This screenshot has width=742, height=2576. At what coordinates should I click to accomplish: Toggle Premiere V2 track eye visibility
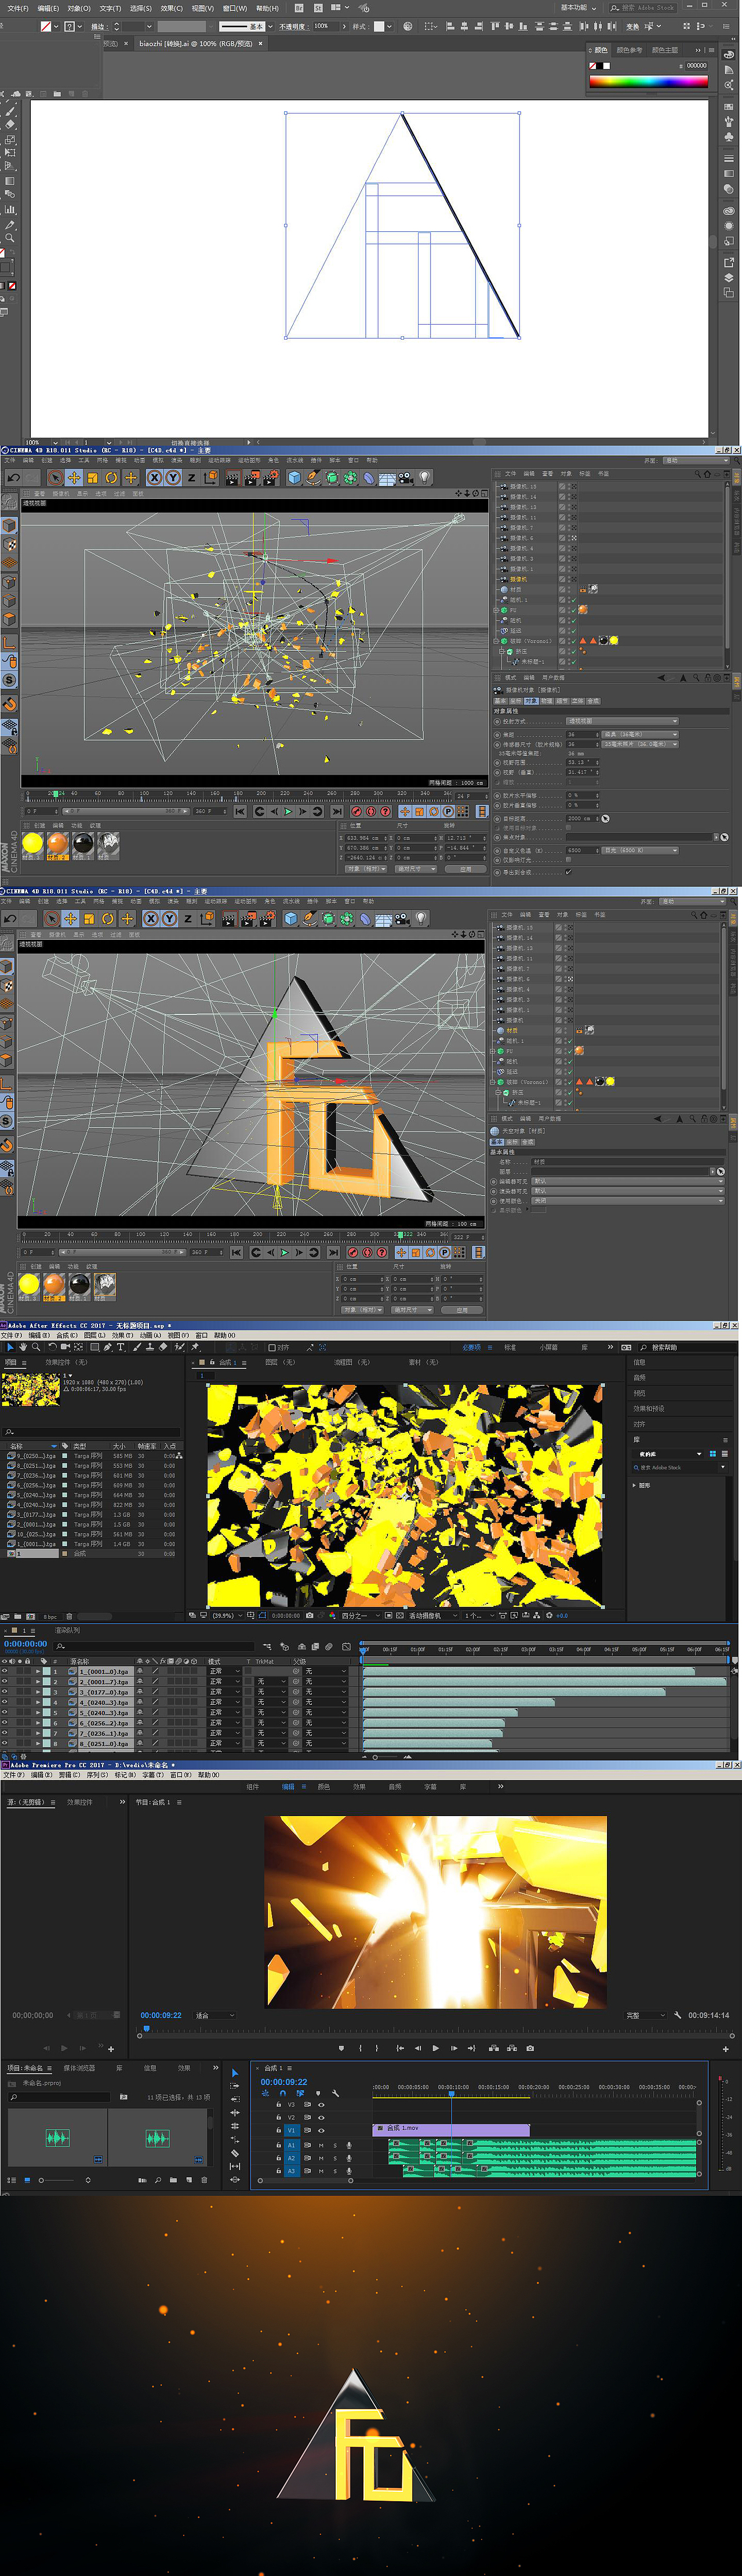coord(321,2117)
